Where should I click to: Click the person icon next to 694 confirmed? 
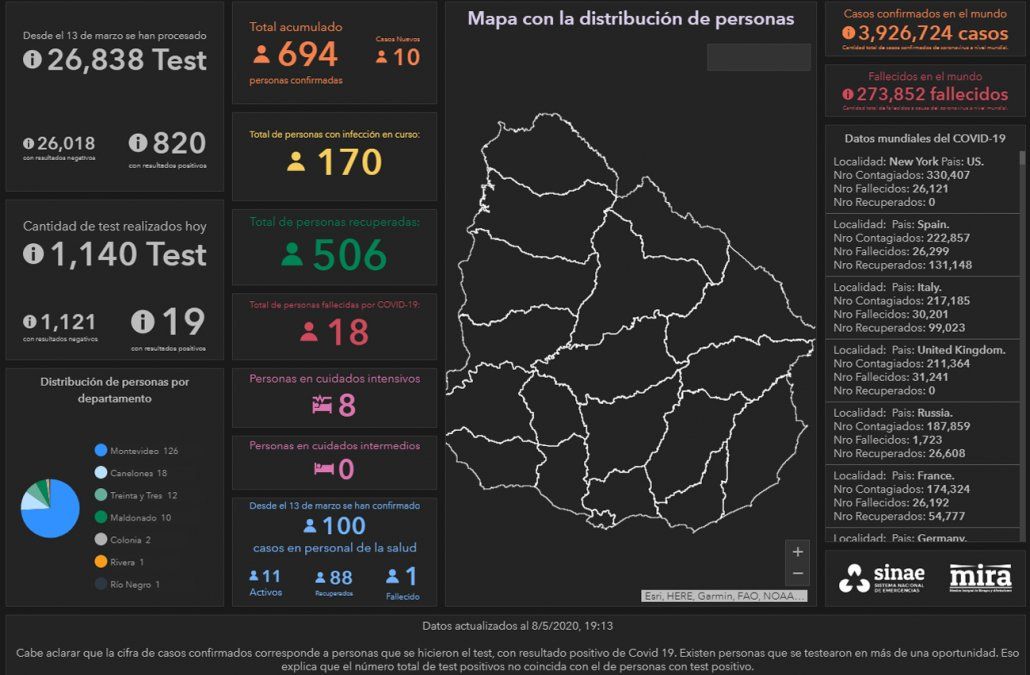point(262,54)
